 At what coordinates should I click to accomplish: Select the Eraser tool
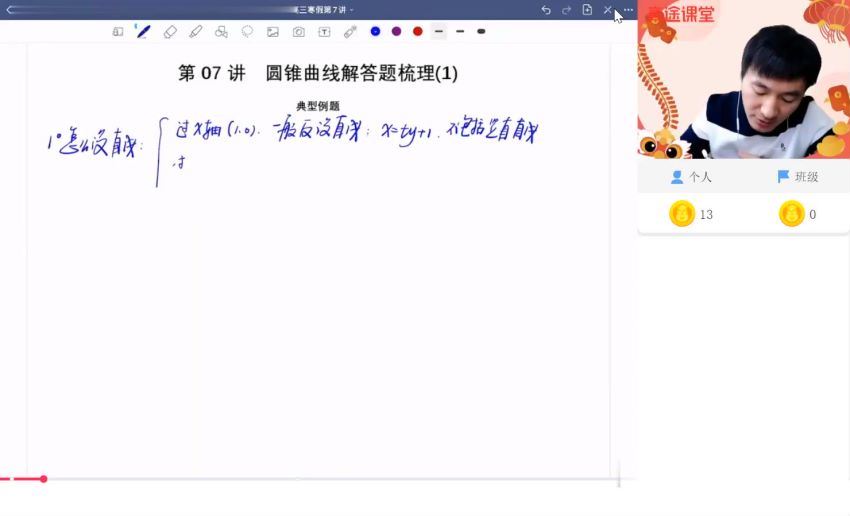click(x=170, y=32)
